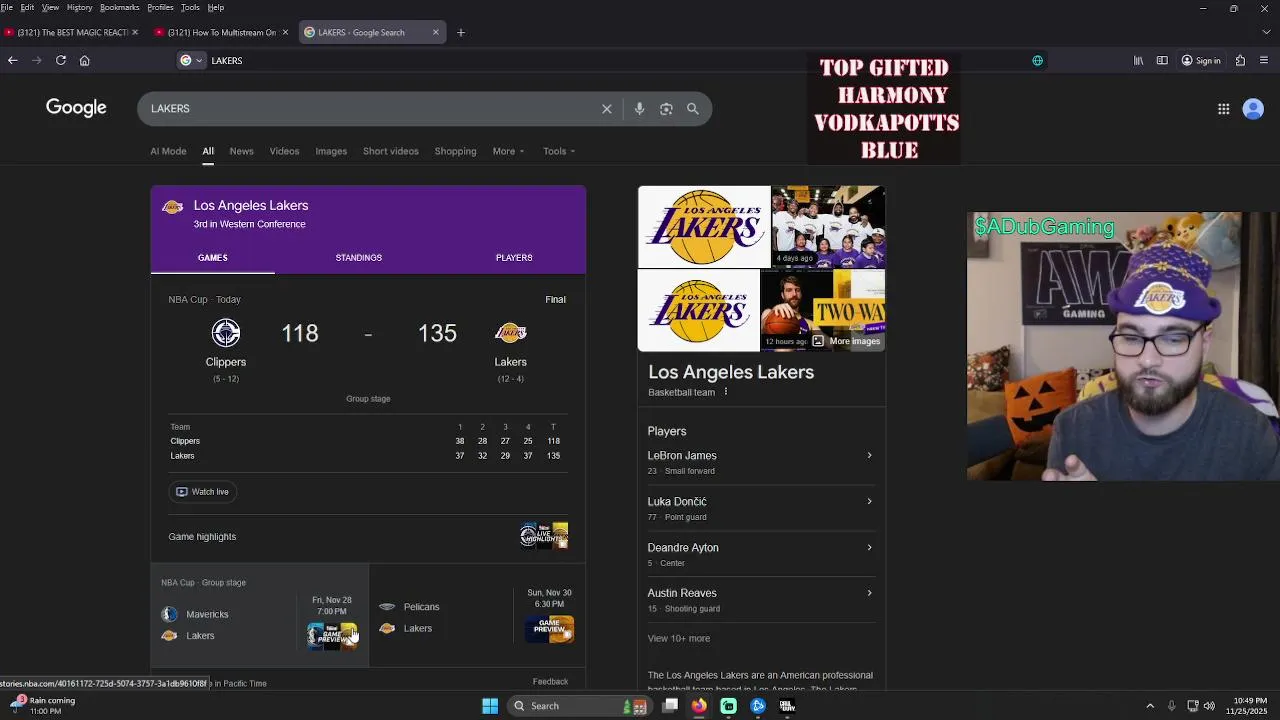Open volume control in system tray

click(1209, 706)
